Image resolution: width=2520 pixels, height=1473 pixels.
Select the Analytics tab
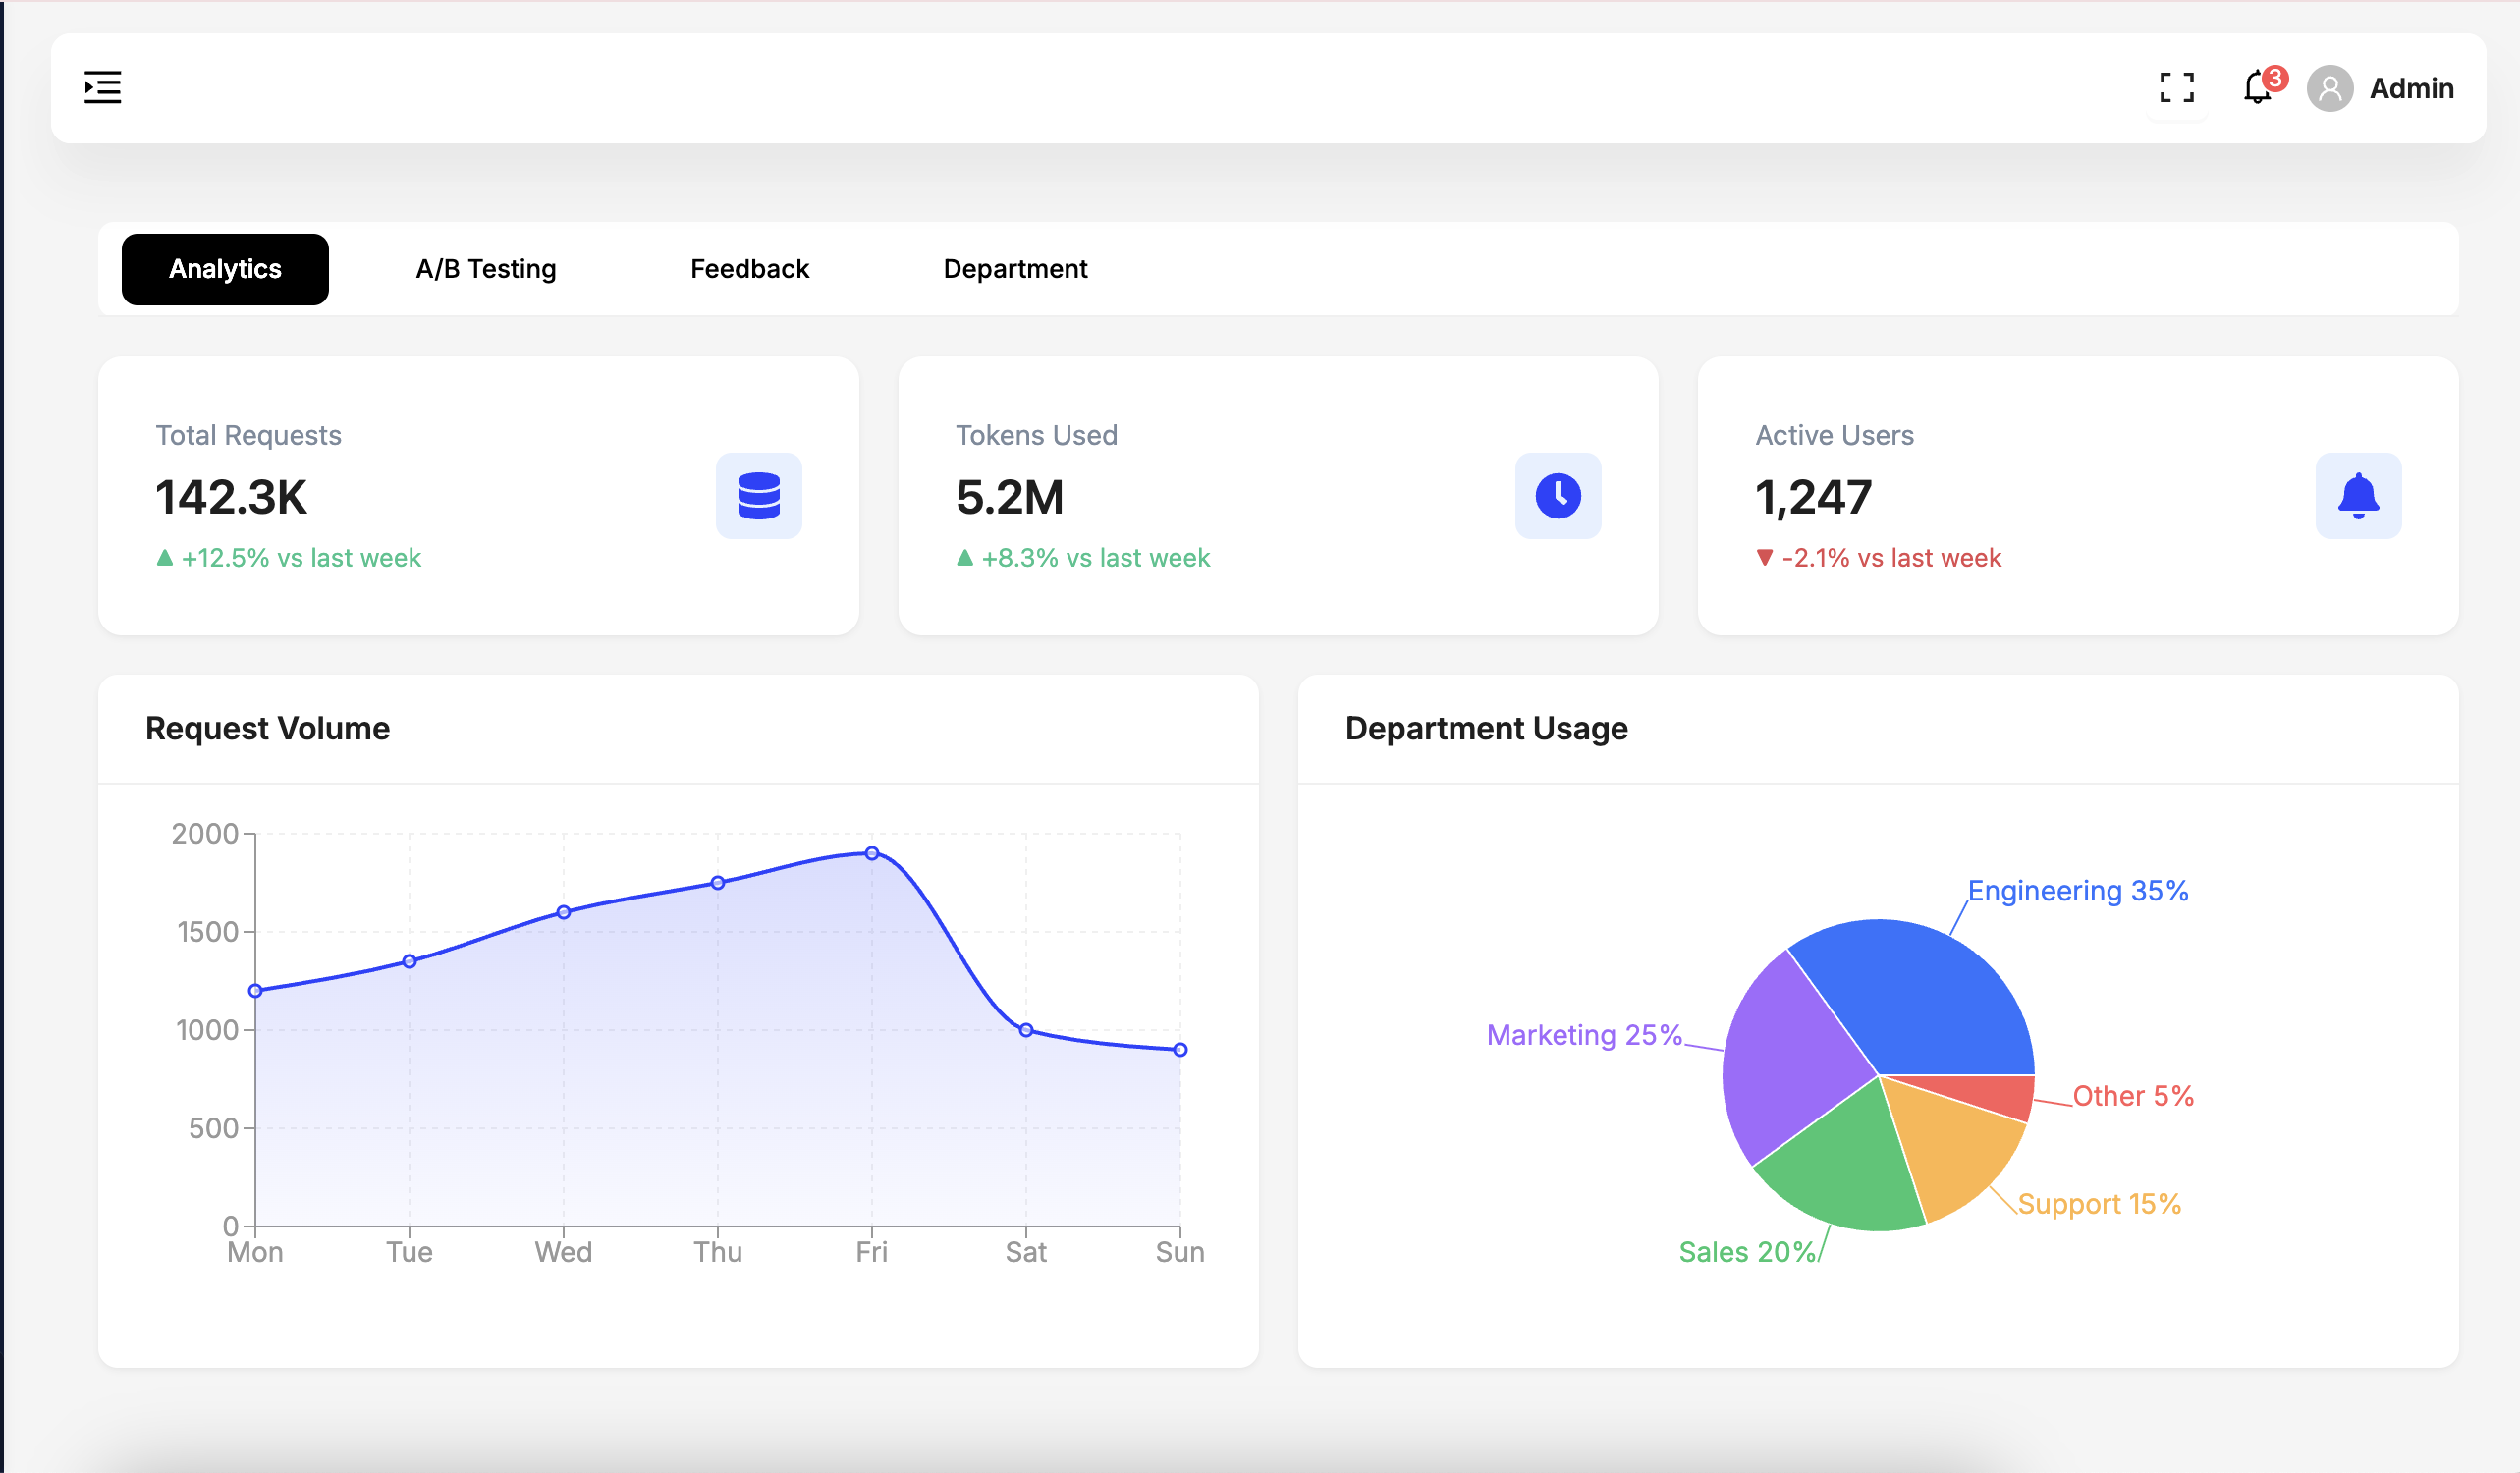(x=225, y=269)
